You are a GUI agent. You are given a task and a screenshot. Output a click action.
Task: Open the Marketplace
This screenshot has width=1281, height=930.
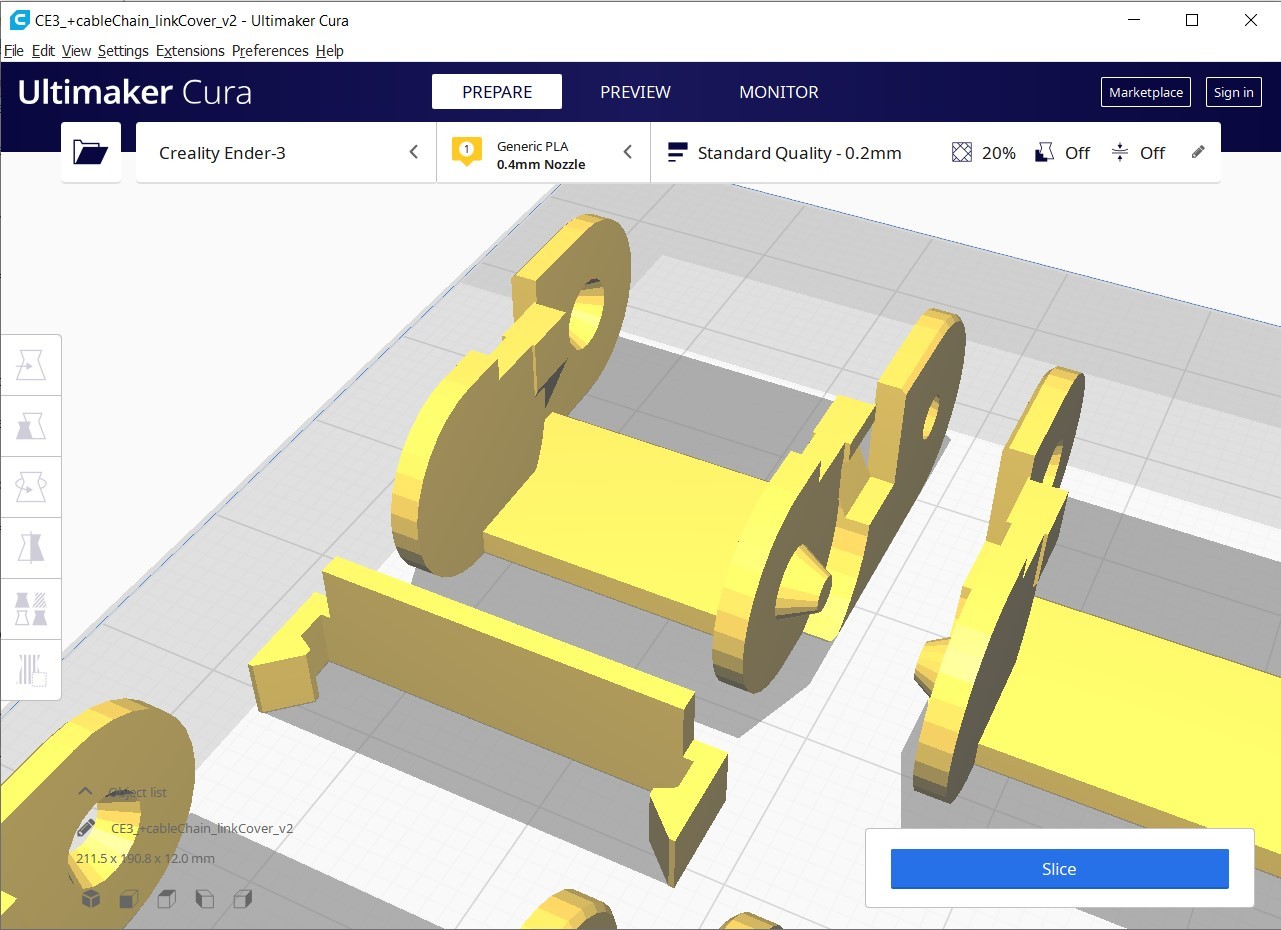pos(1146,92)
